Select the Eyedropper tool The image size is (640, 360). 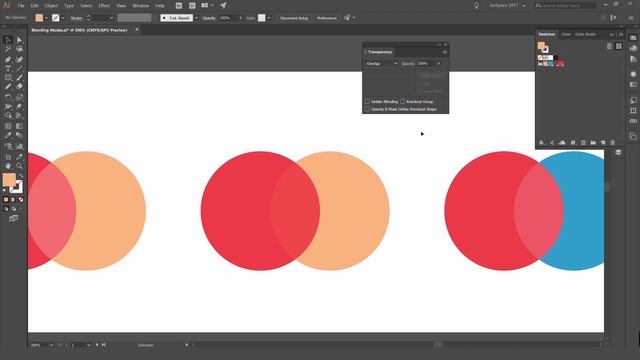tap(8, 135)
